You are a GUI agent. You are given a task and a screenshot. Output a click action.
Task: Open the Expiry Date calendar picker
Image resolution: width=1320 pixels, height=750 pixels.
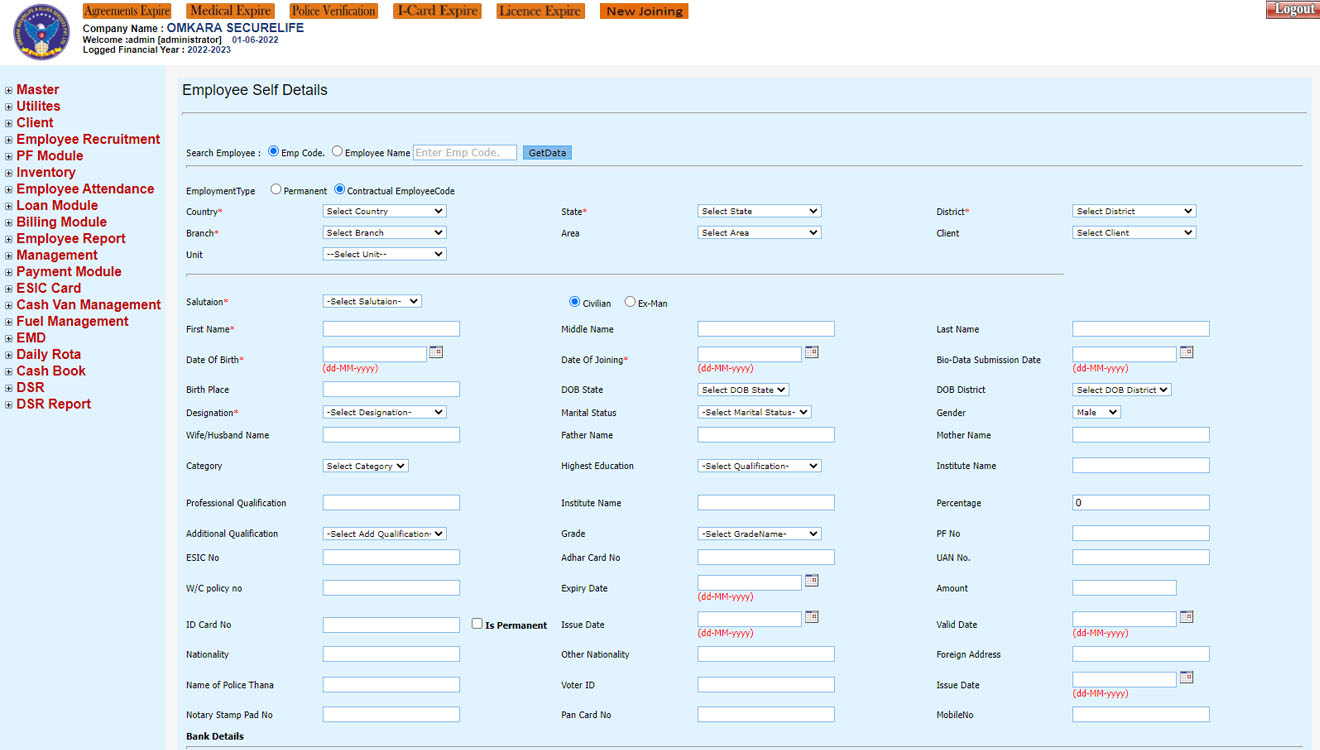point(812,580)
